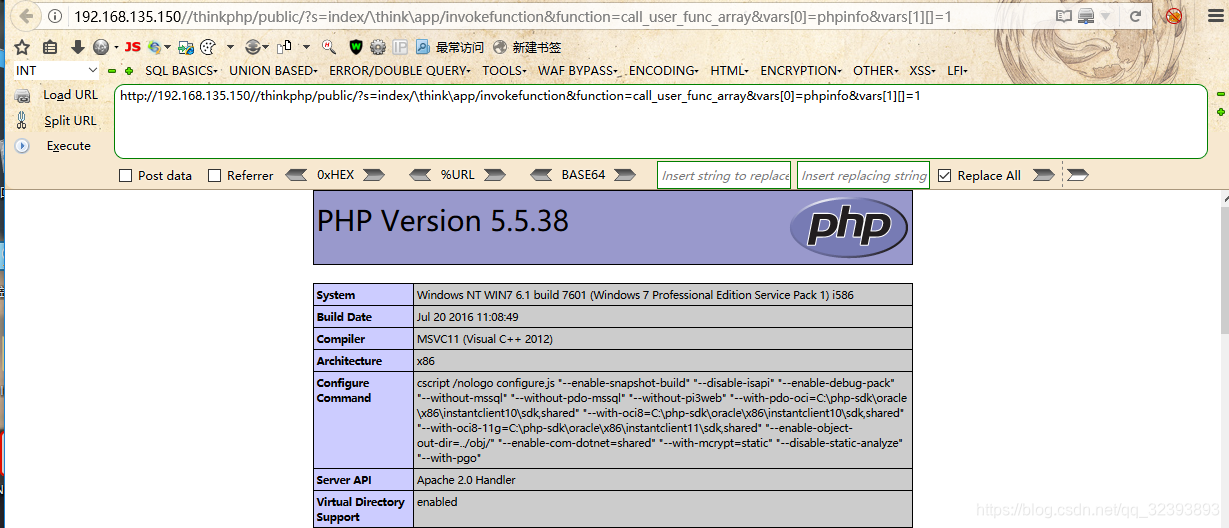Click %URL encode label
The width and height of the screenshot is (1229, 528).
coord(458,175)
